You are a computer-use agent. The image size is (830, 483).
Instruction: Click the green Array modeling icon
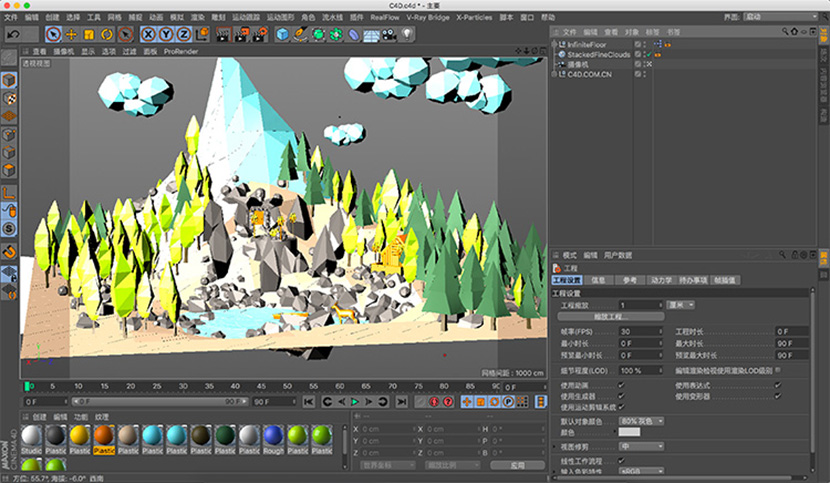[336, 34]
